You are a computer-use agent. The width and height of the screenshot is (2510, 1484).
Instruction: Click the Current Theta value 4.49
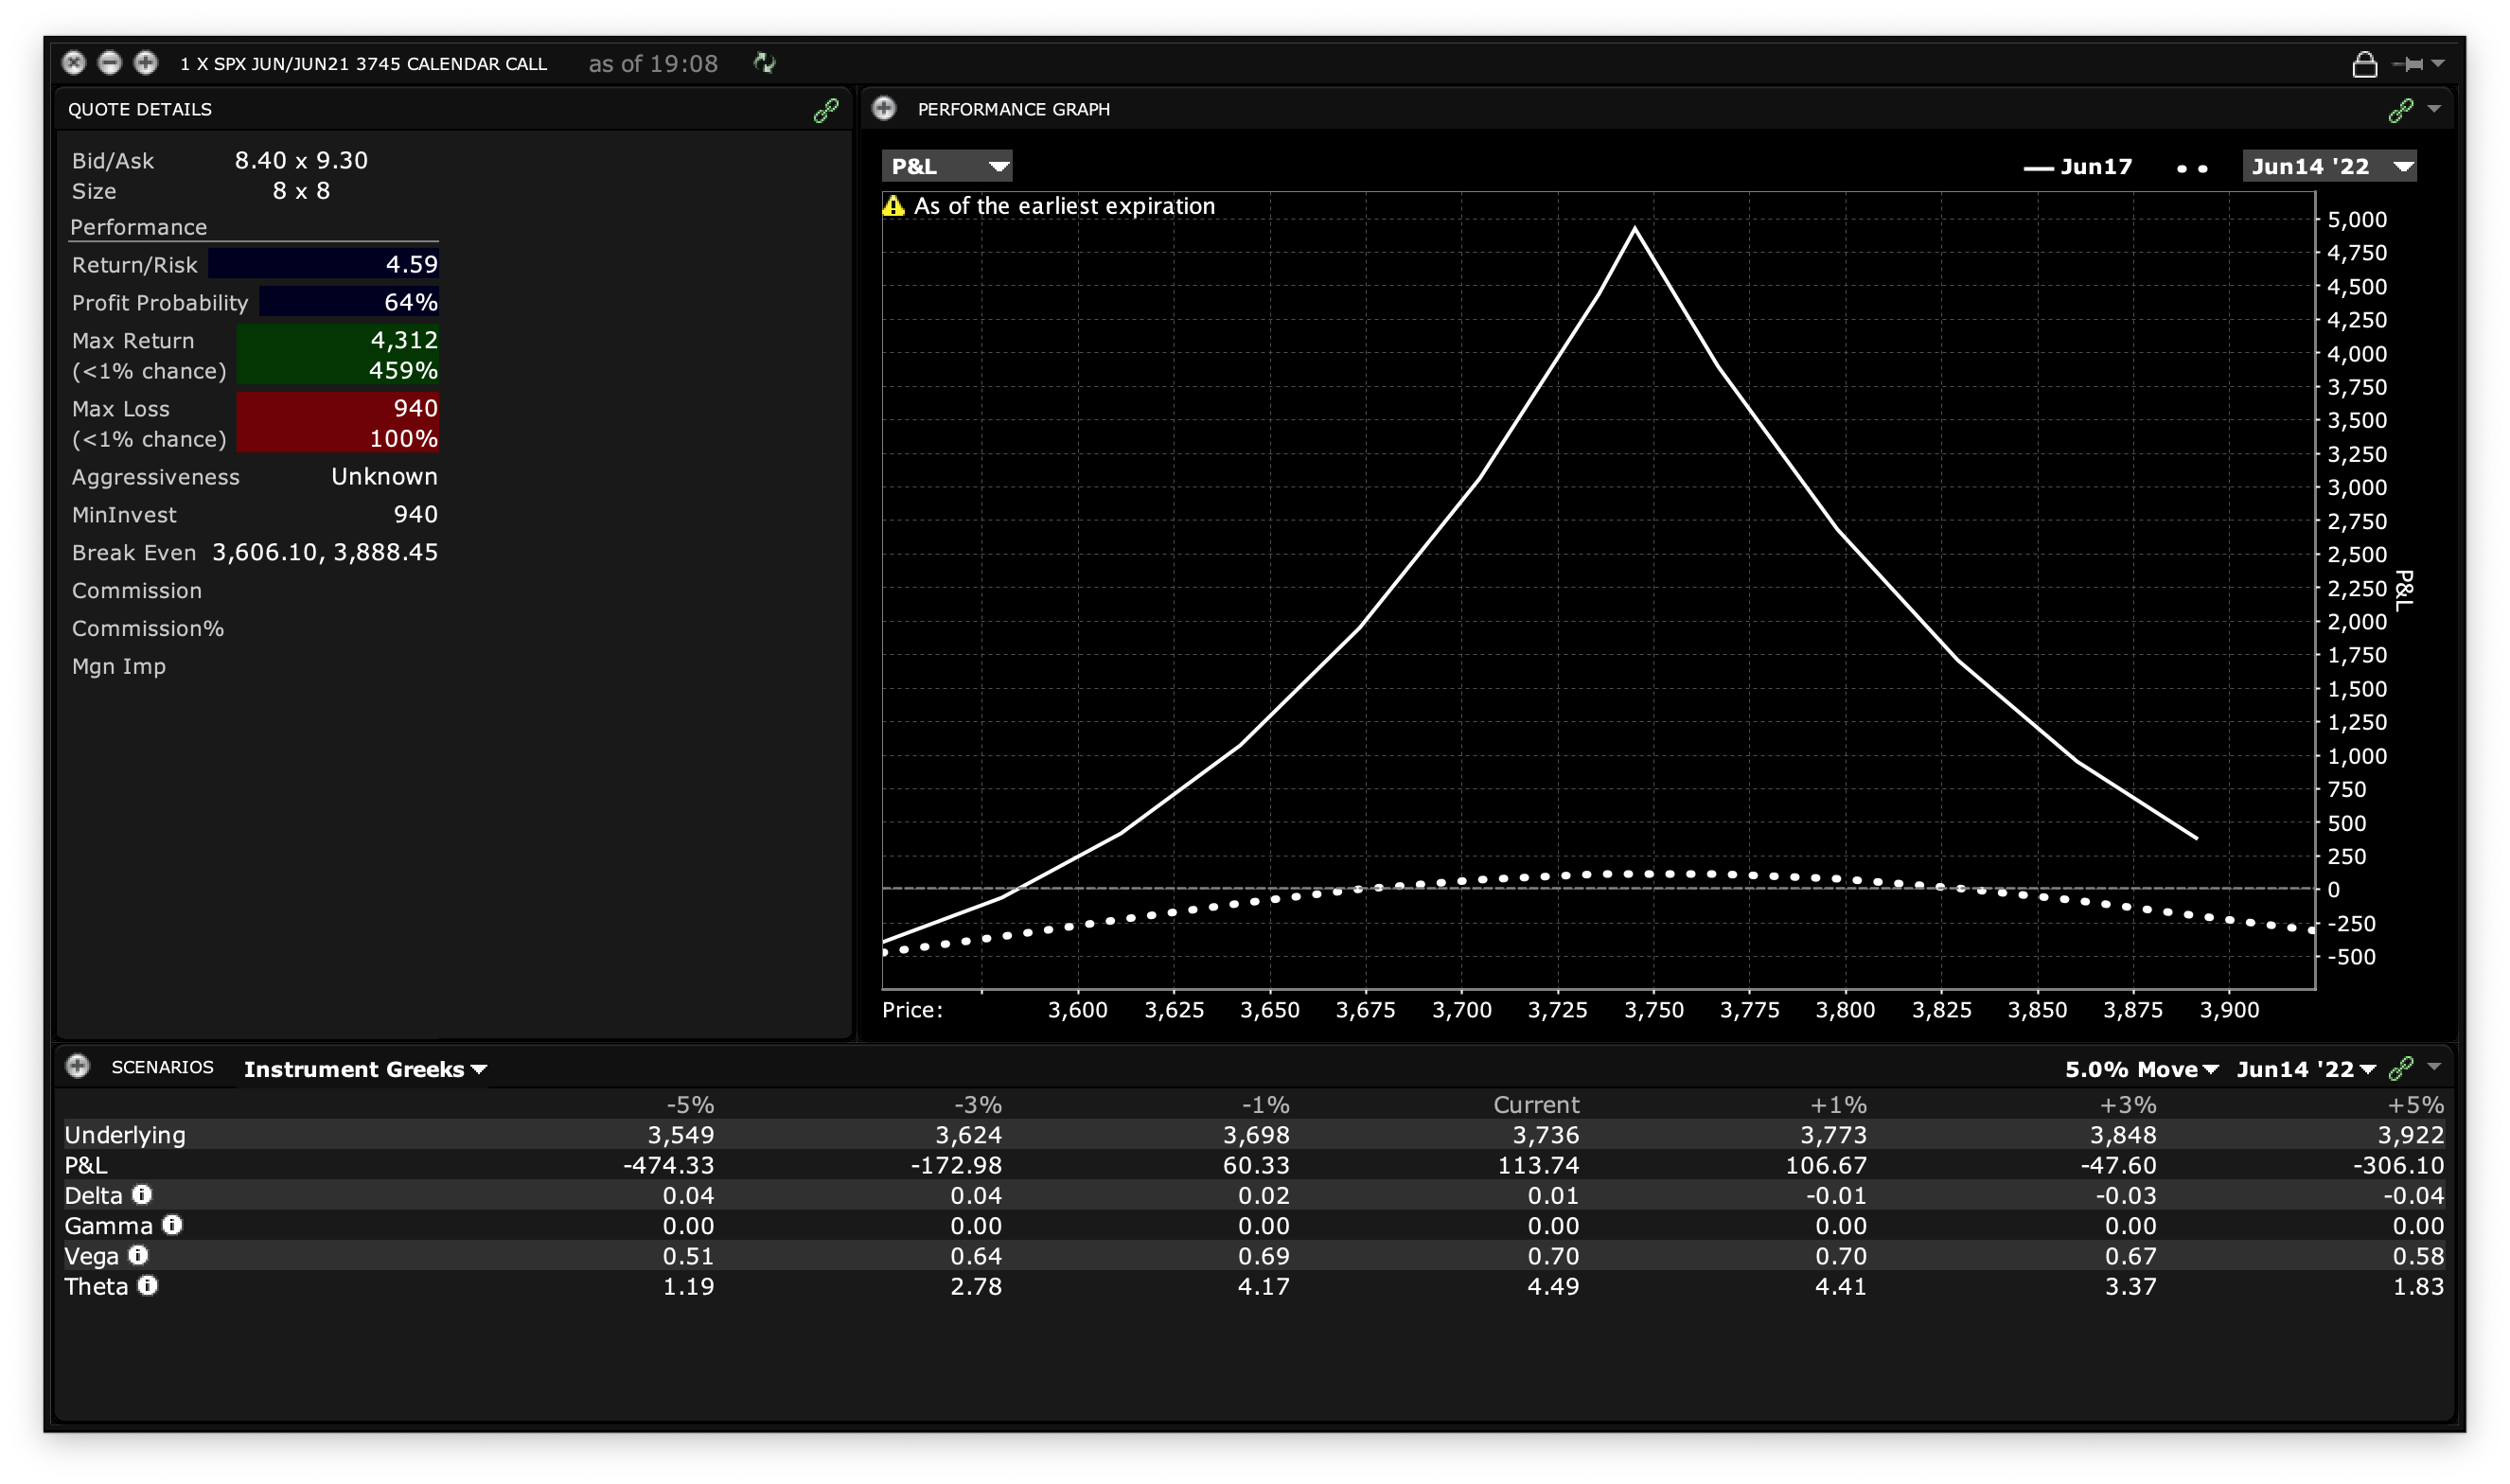1553,1286
